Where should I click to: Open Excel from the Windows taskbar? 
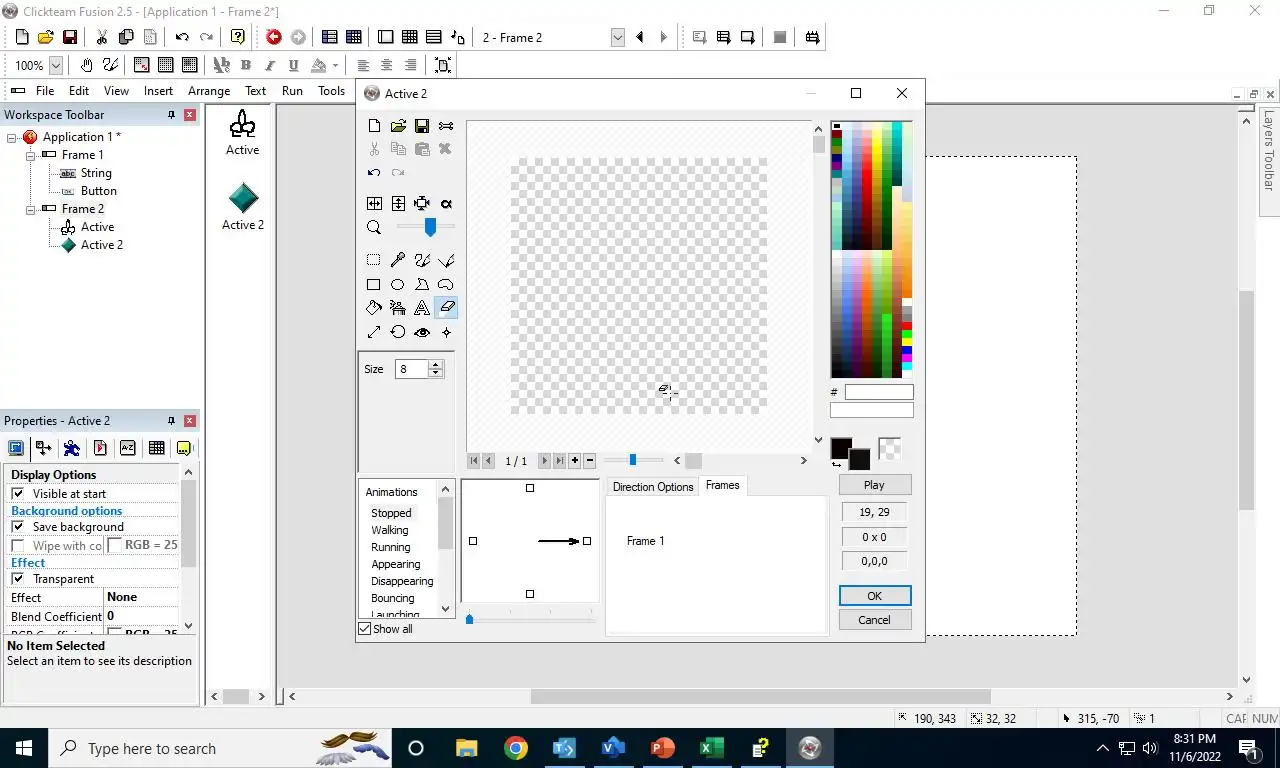[x=712, y=748]
